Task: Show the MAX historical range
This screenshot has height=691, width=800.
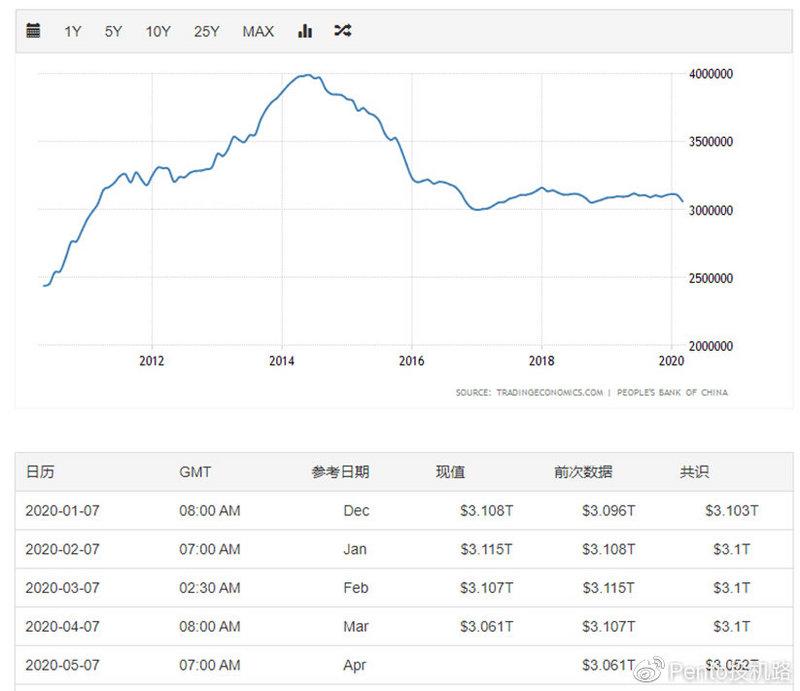Action: click(x=257, y=31)
